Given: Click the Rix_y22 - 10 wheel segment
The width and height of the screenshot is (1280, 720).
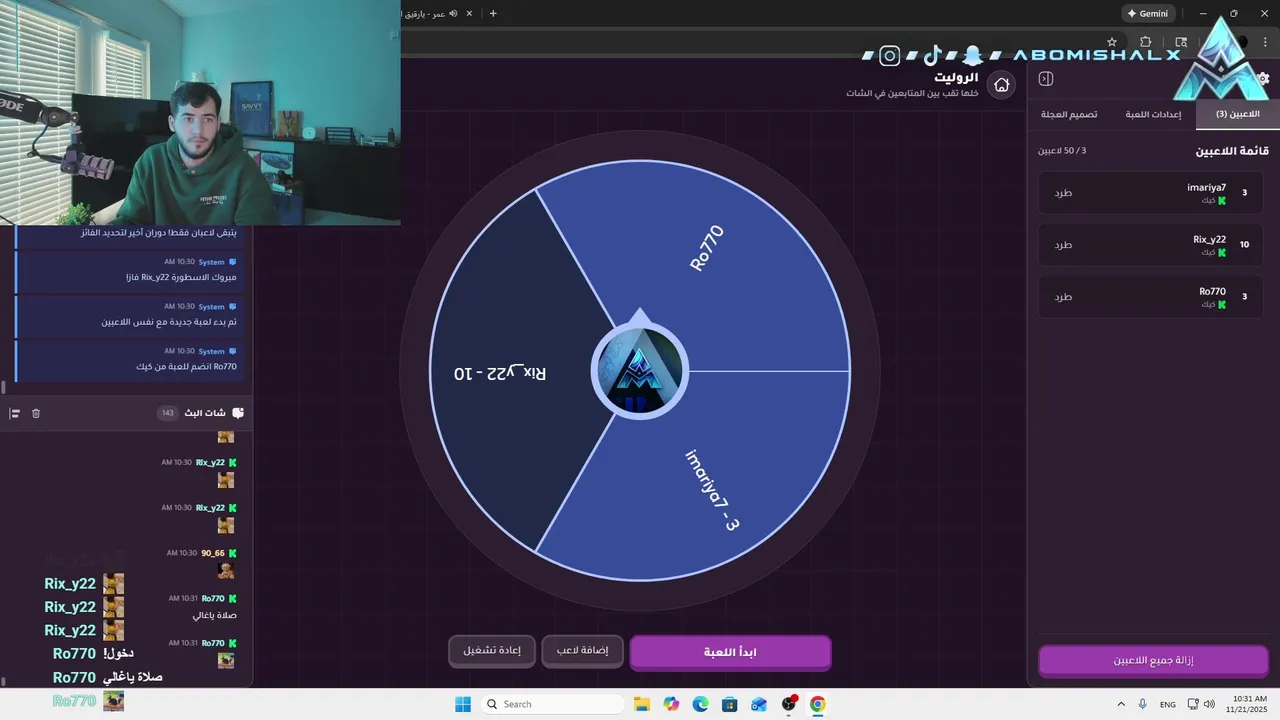Looking at the screenshot, I should (x=500, y=372).
